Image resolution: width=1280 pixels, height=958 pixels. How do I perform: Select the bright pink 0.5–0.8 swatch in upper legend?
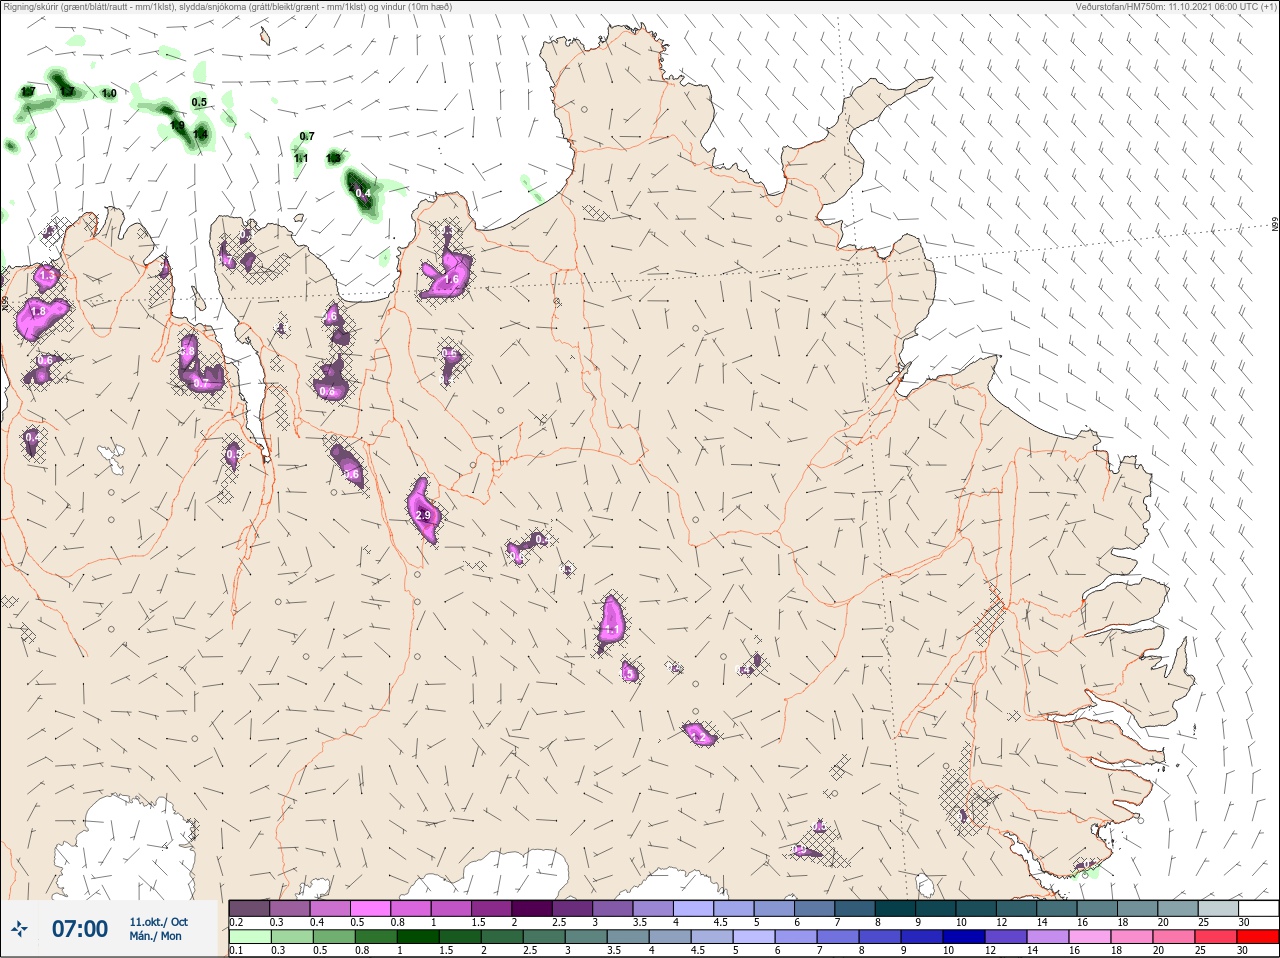tap(370, 908)
